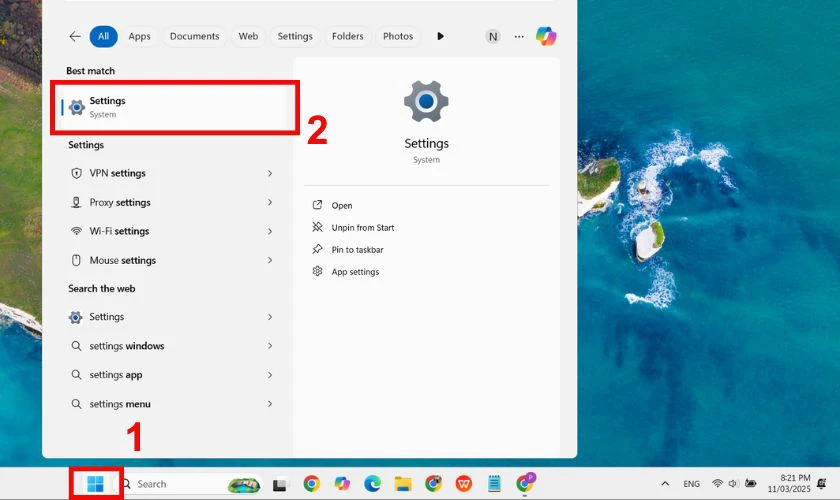
Task: Expand the Wi-Fi settings chevron
Action: coord(270,231)
